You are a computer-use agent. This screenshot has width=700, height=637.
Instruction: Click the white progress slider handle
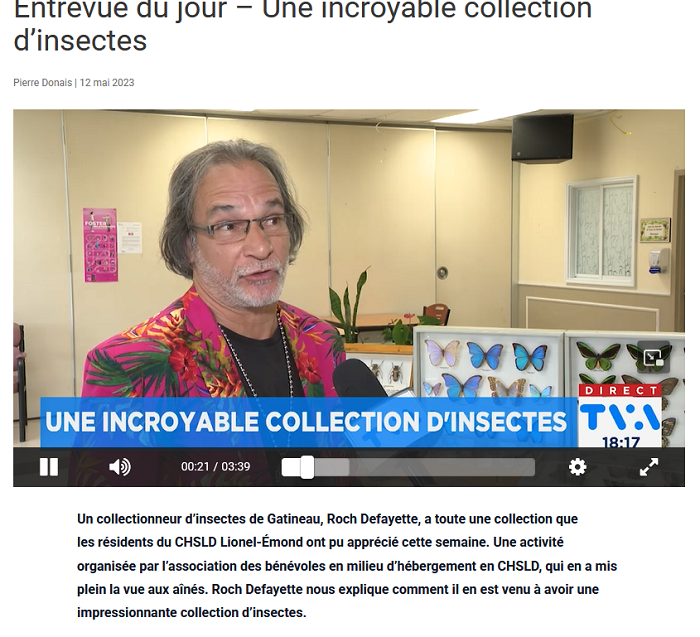[x=307, y=467]
